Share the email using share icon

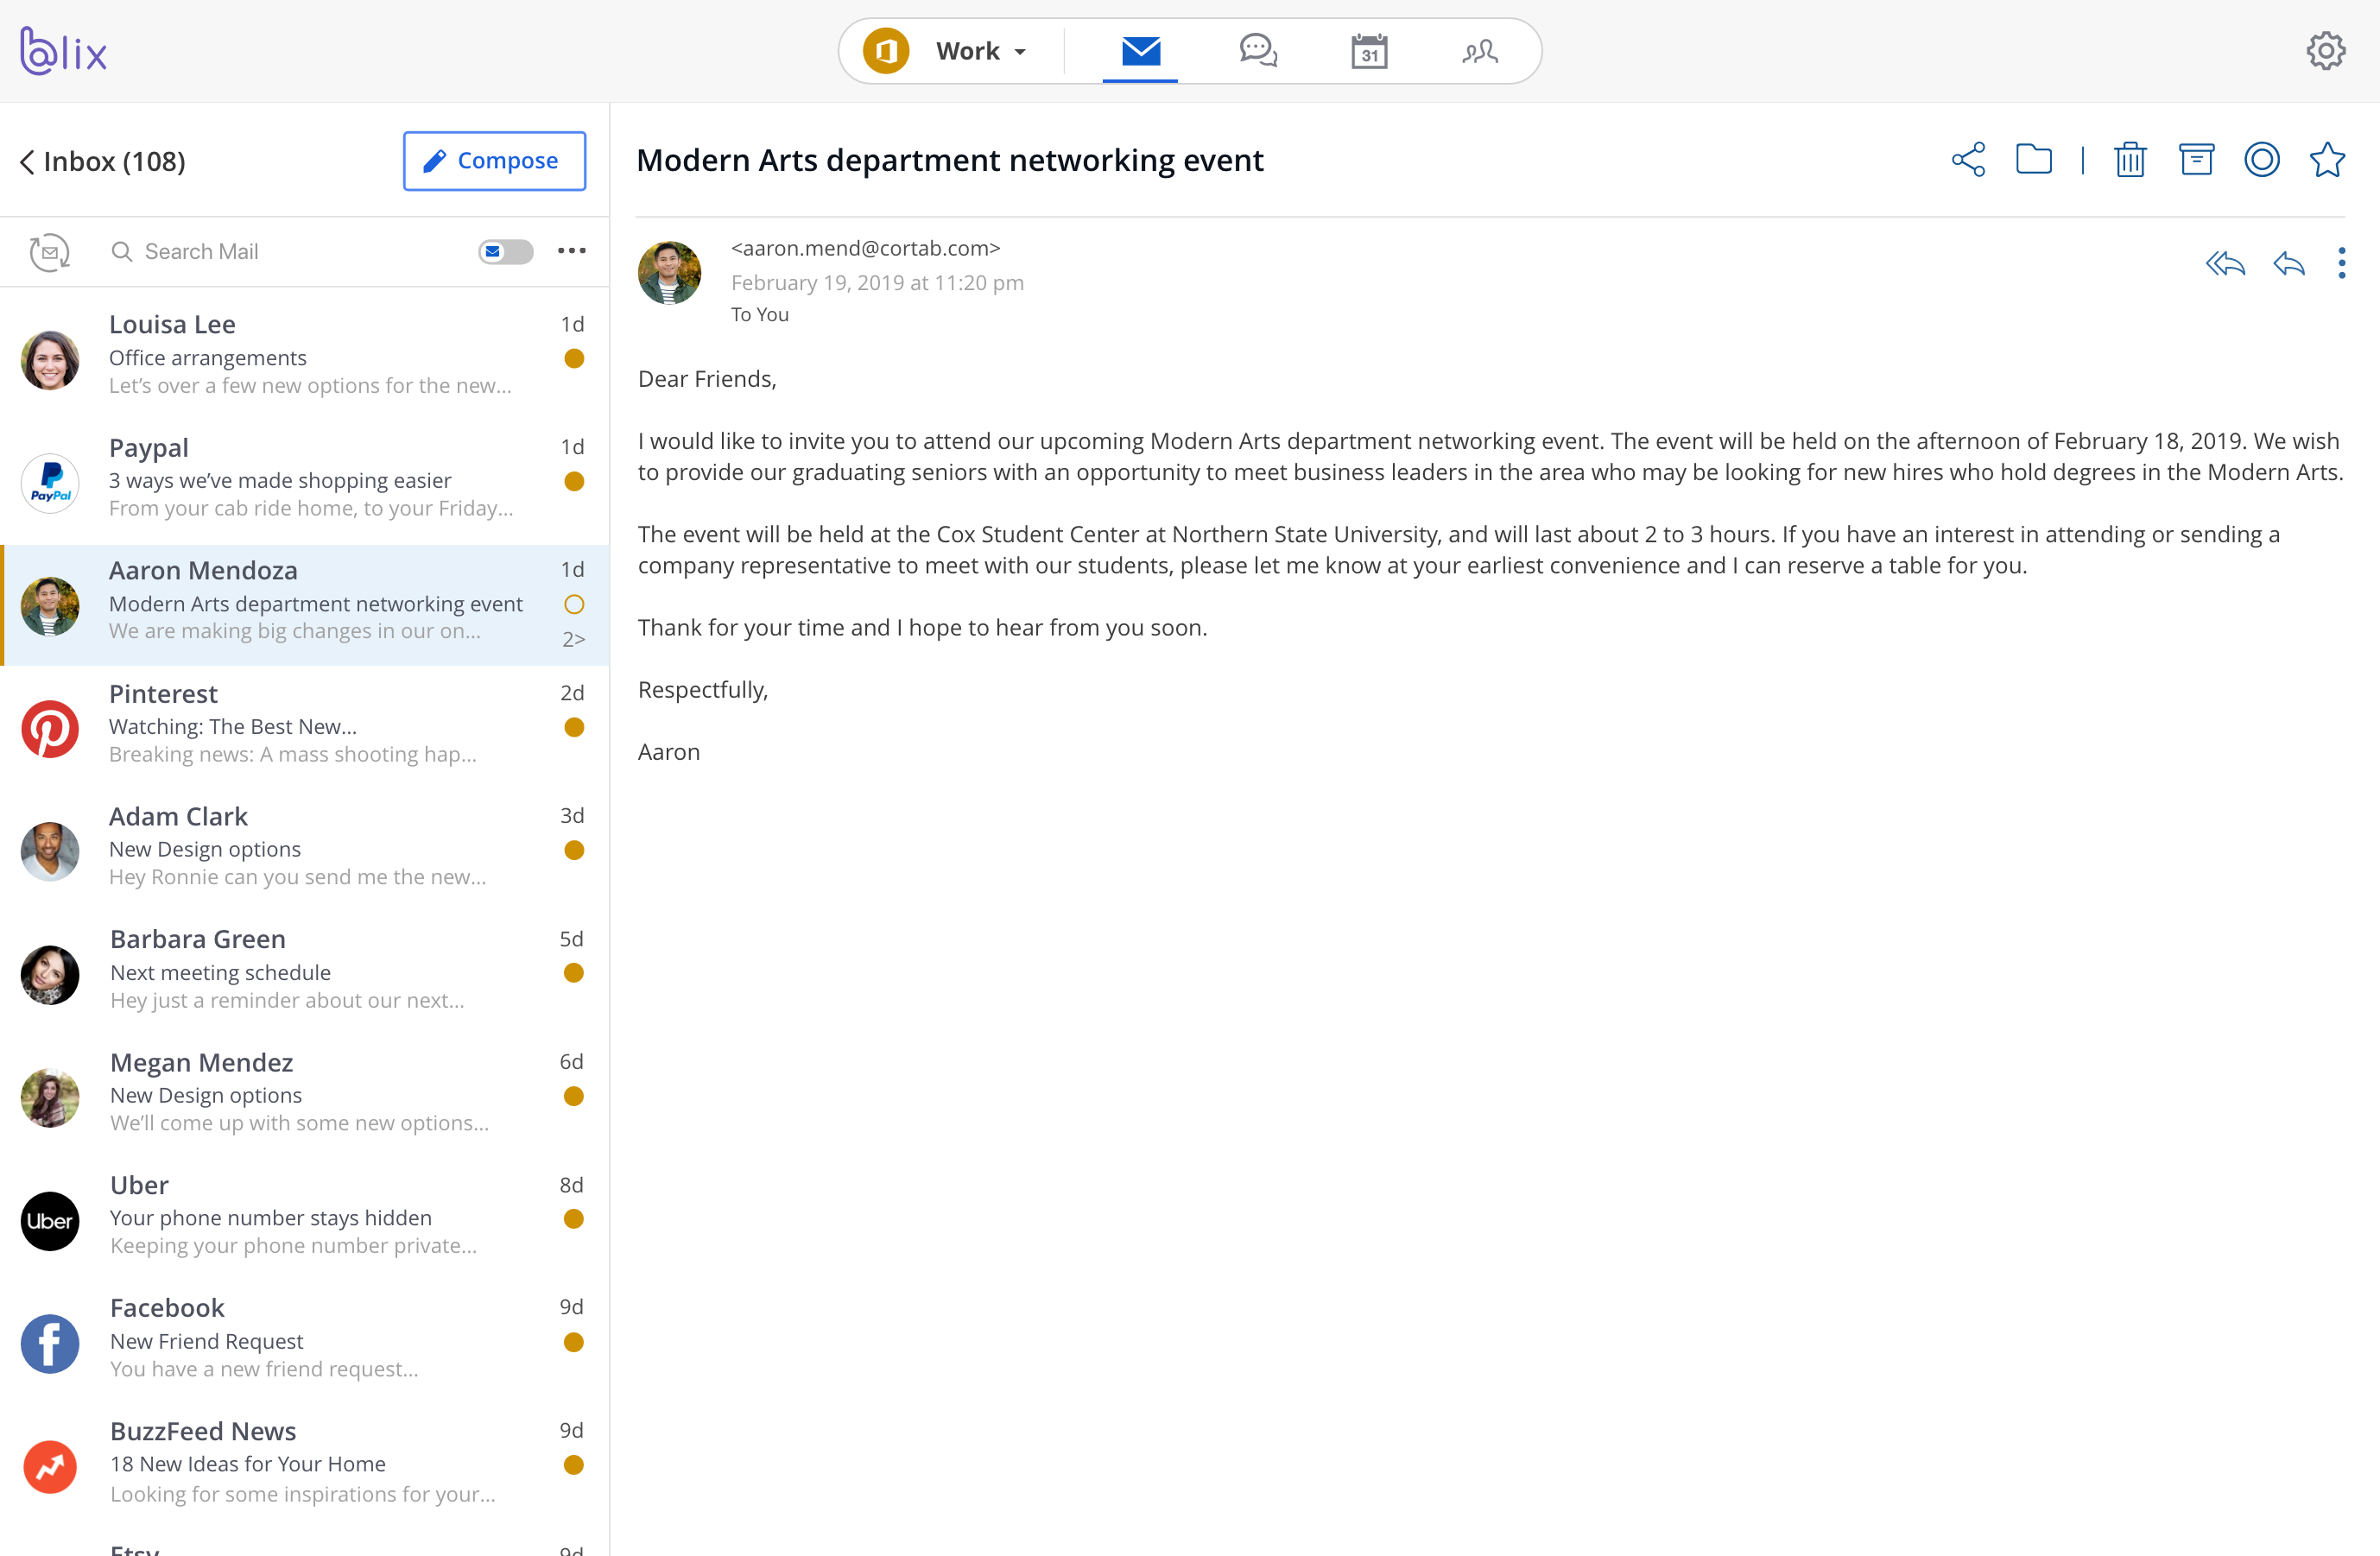click(1968, 160)
